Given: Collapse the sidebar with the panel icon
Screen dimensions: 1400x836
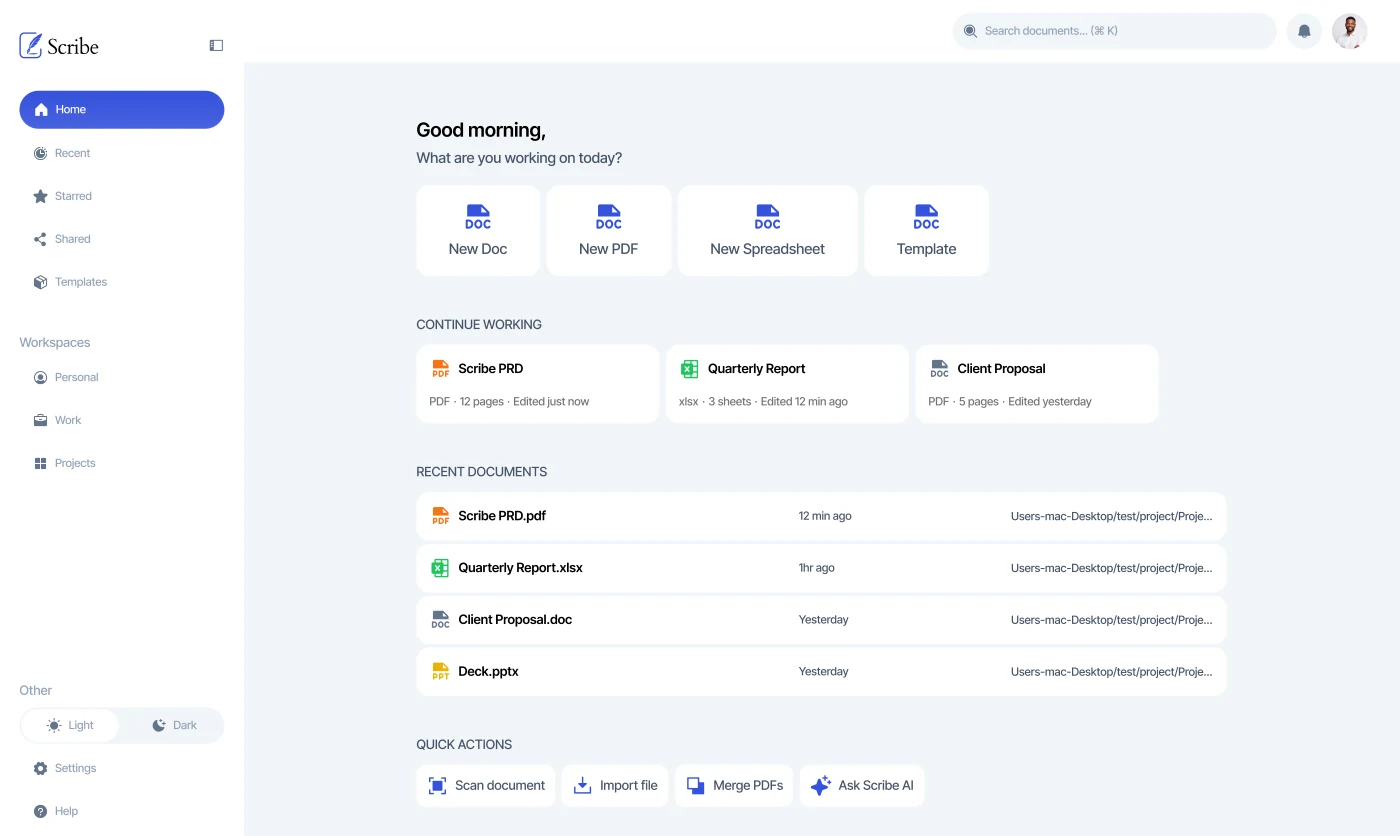Looking at the screenshot, I should tap(216, 45).
